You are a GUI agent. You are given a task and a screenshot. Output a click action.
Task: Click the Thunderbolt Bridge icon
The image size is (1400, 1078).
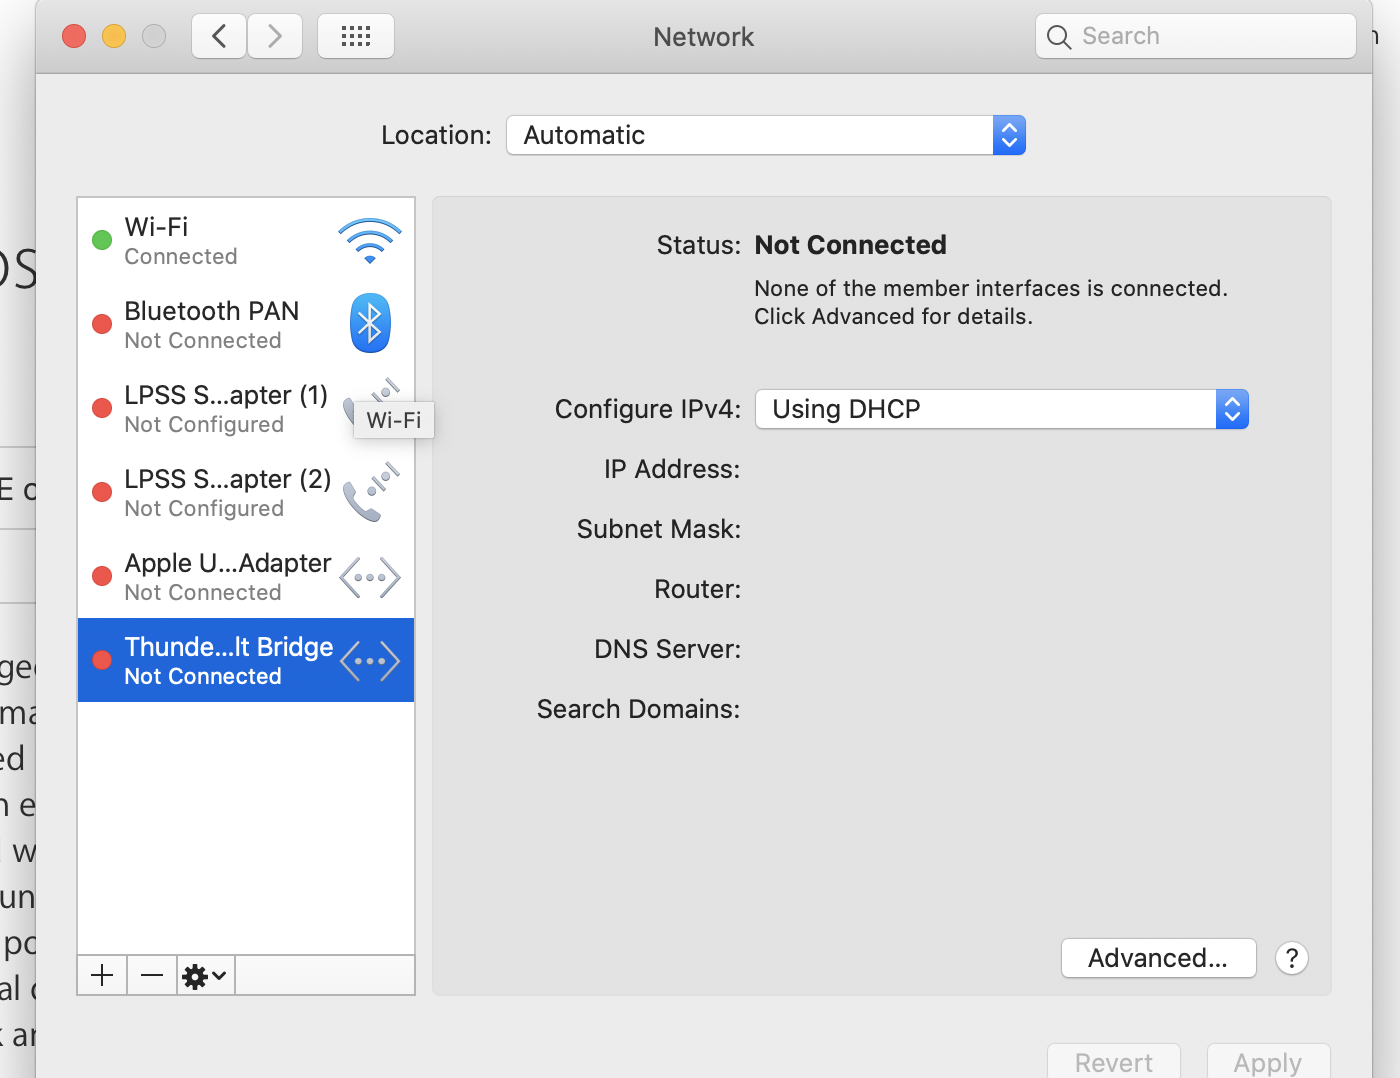(x=369, y=660)
